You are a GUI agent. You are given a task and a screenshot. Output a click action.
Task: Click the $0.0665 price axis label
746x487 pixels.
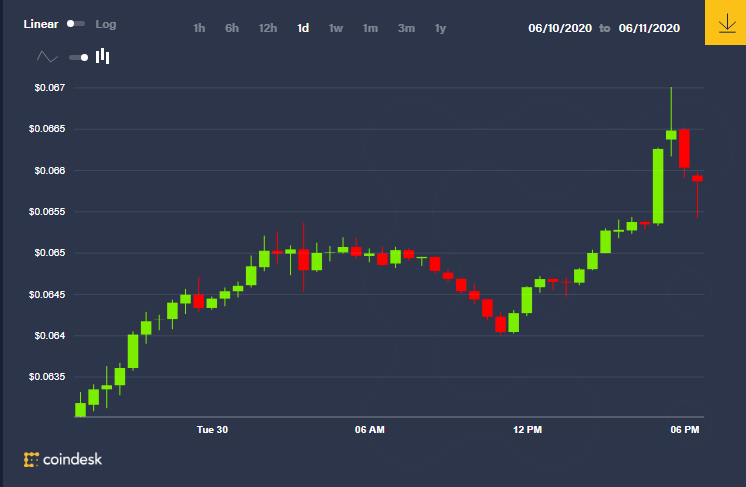click(x=47, y=129)
